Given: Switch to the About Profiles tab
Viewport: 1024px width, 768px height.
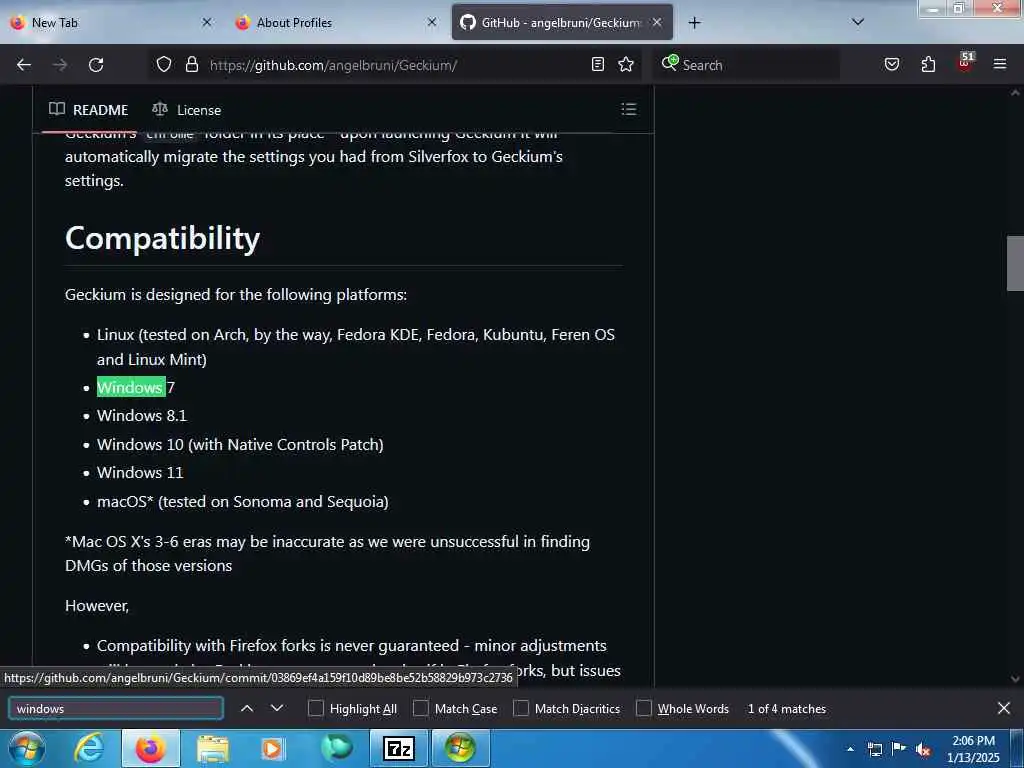Looking at the screenshot, I should click(336, 23).
